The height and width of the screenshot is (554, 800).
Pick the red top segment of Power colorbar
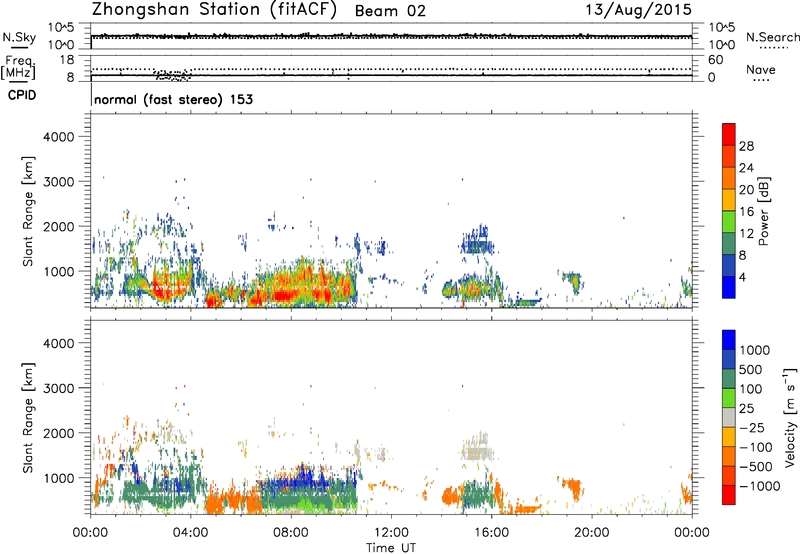point(729,135)
